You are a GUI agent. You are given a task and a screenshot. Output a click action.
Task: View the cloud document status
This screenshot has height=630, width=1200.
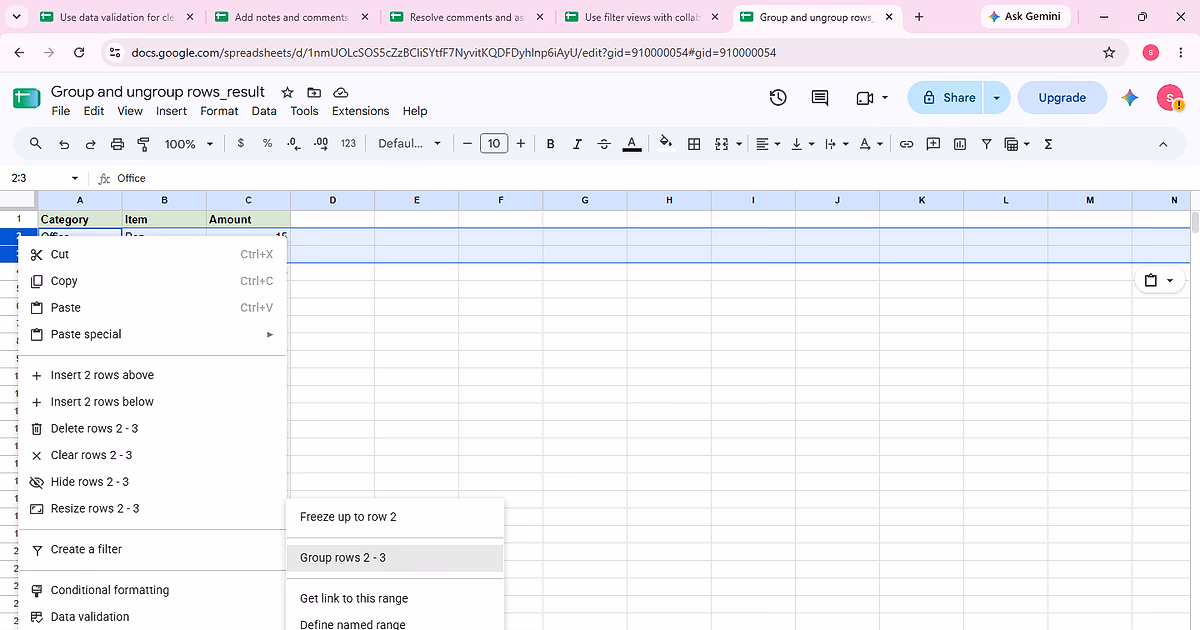(341, 92)
